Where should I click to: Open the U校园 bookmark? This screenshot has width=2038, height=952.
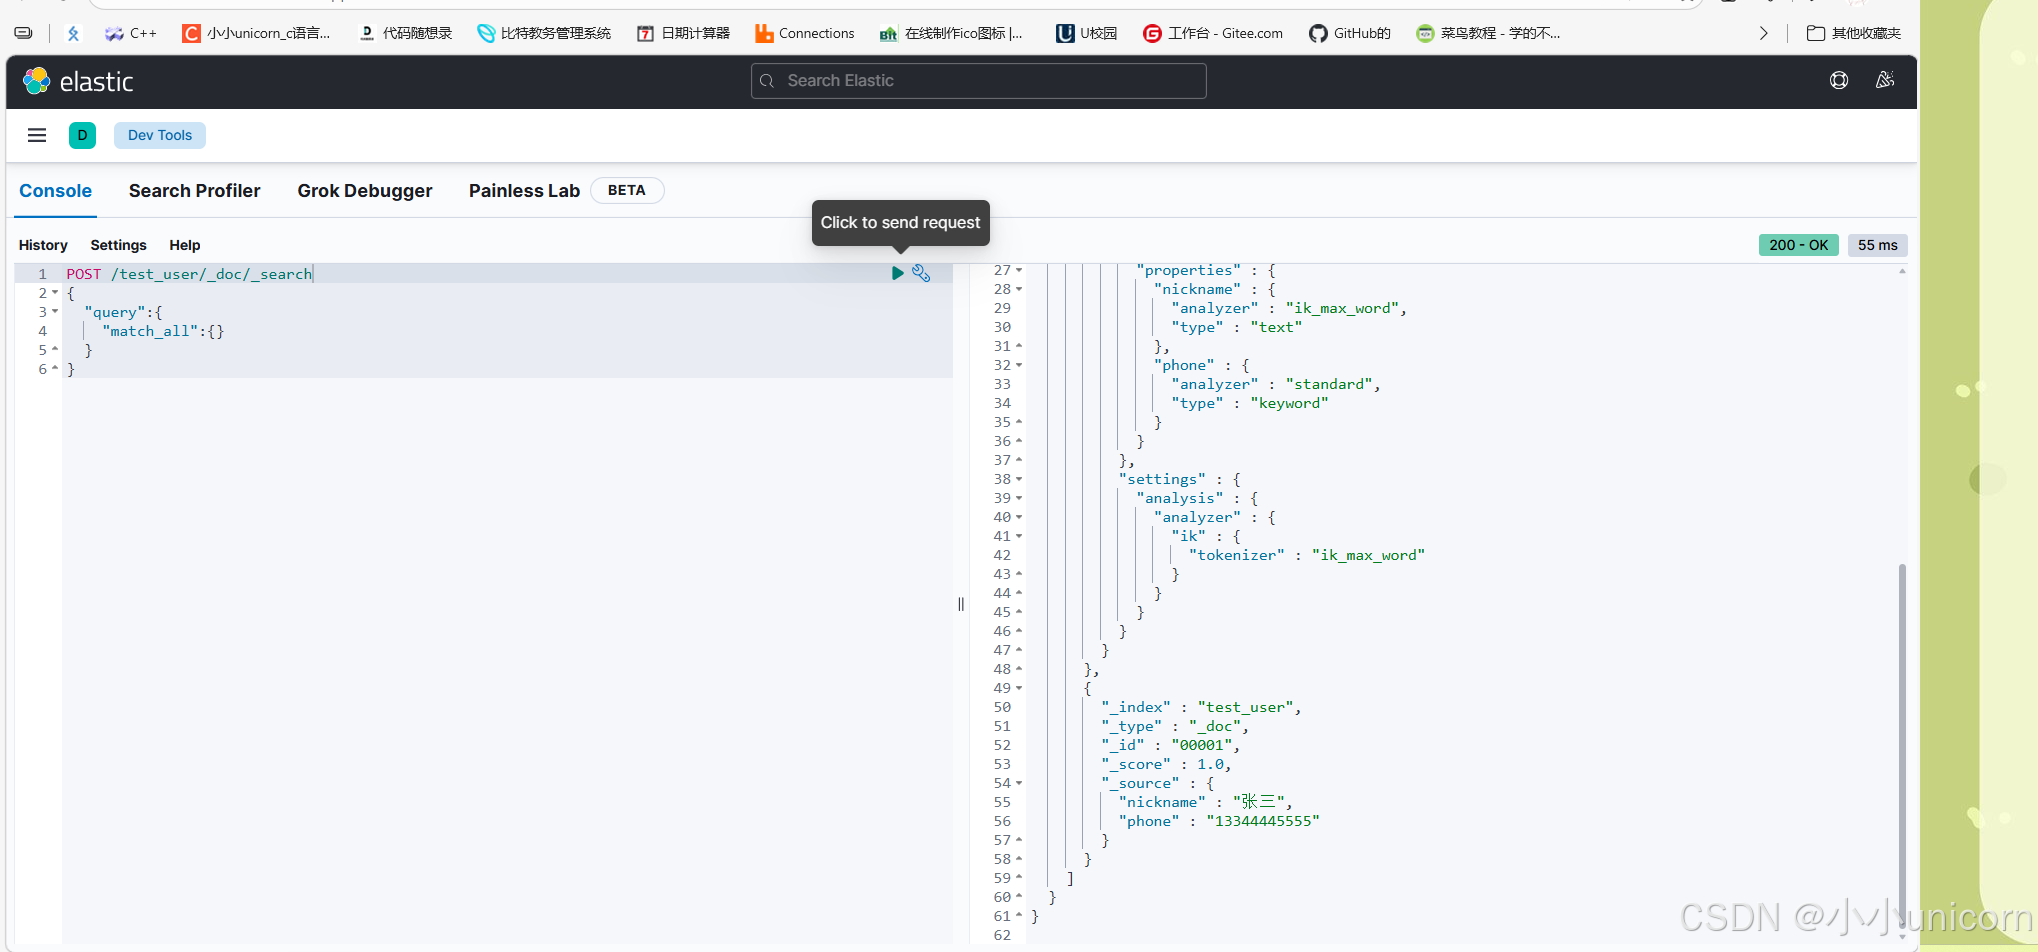(x=1086, y=33)
